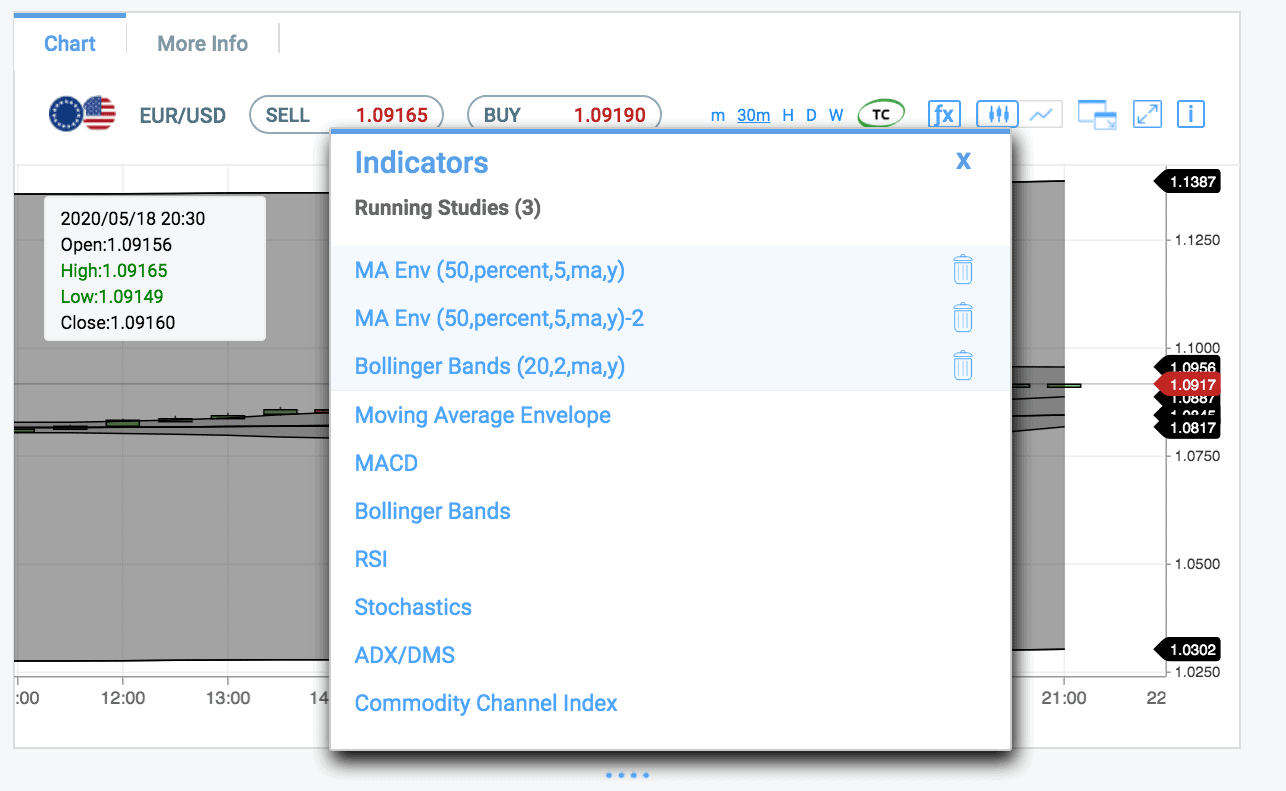
Task: Delete the first MA Env study
Action: 962,270
